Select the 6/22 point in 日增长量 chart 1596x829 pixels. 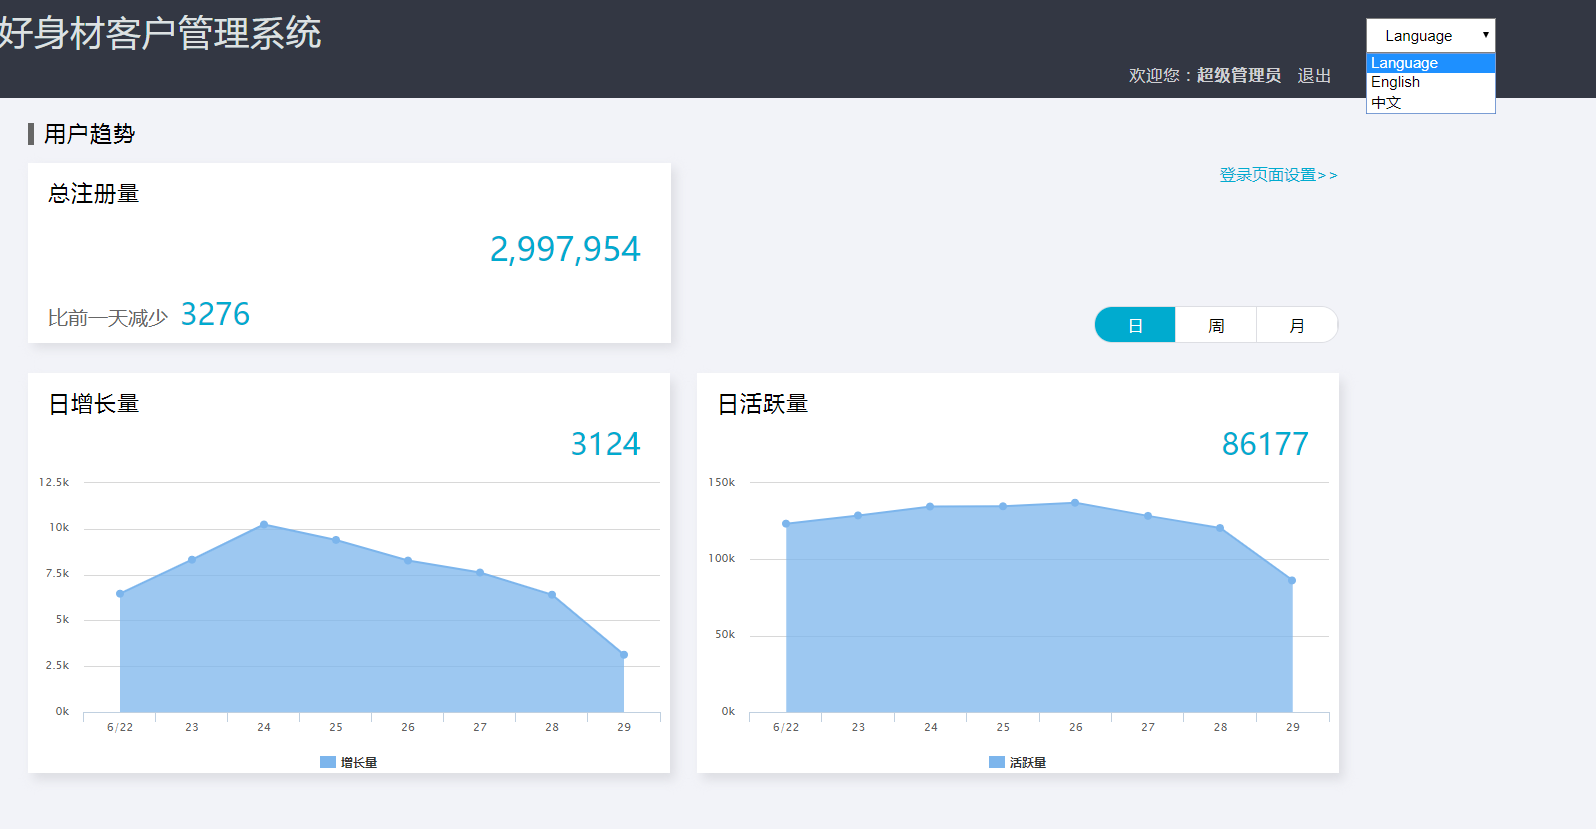120,594
